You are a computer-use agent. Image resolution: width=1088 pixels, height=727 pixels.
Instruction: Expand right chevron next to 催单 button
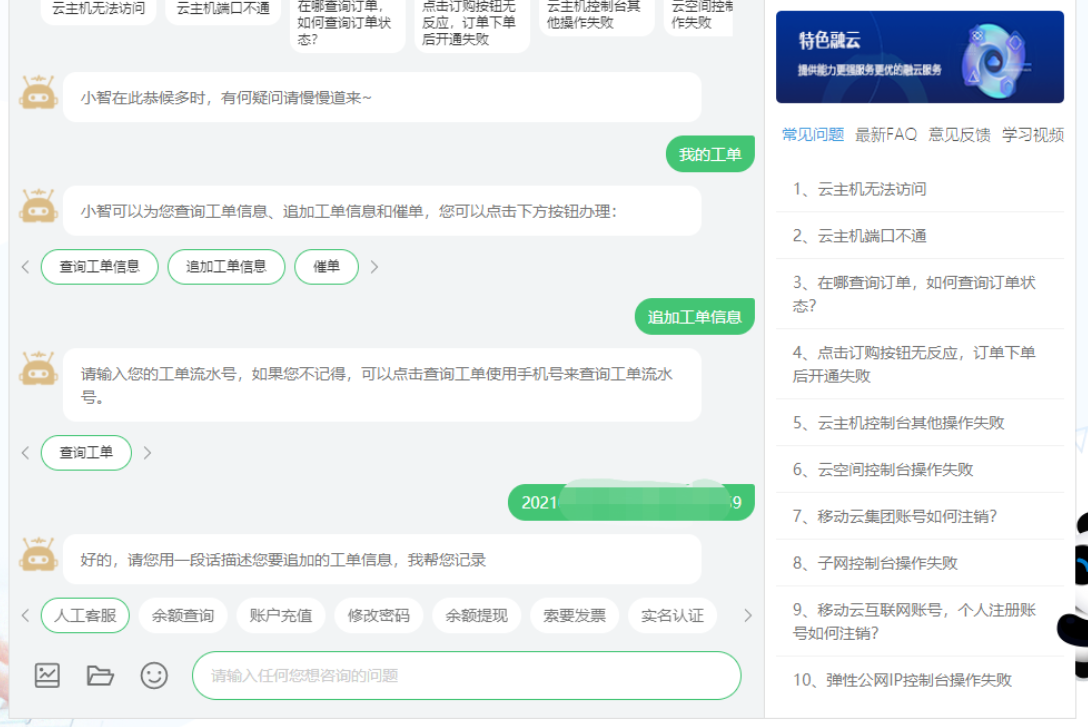click(375, 267)
